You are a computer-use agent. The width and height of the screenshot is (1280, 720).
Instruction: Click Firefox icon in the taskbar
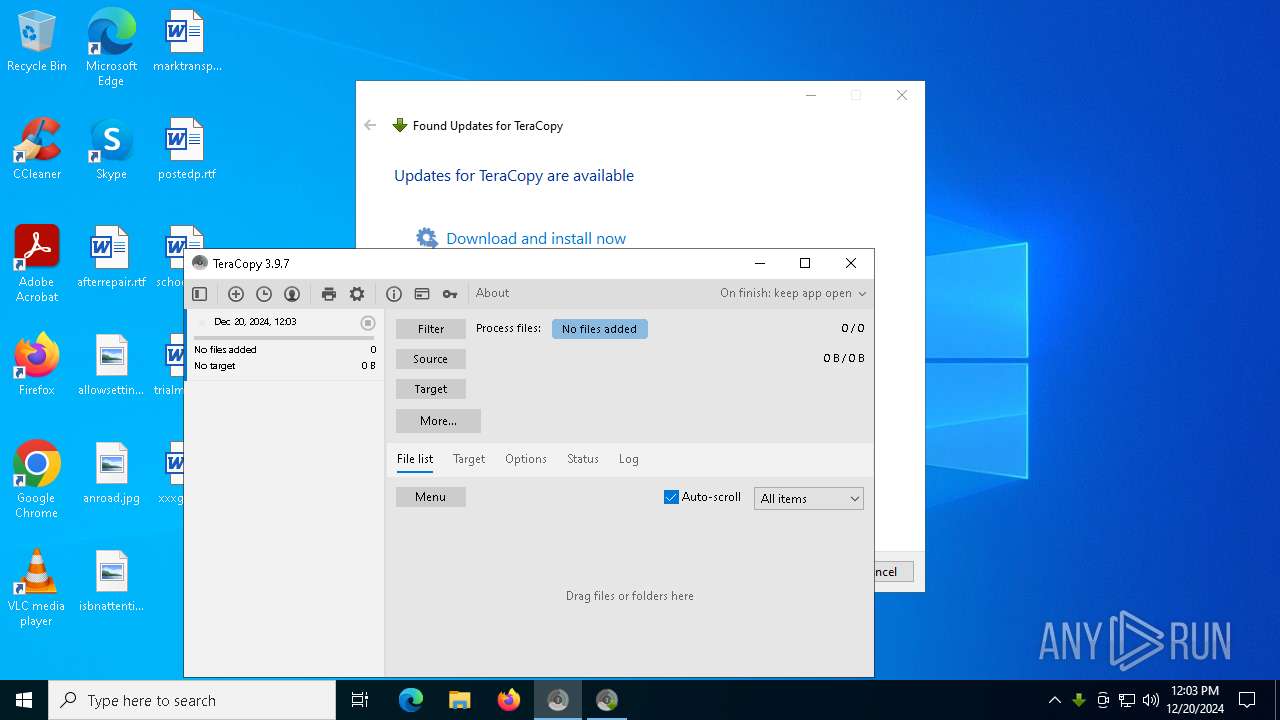[509, 700]
